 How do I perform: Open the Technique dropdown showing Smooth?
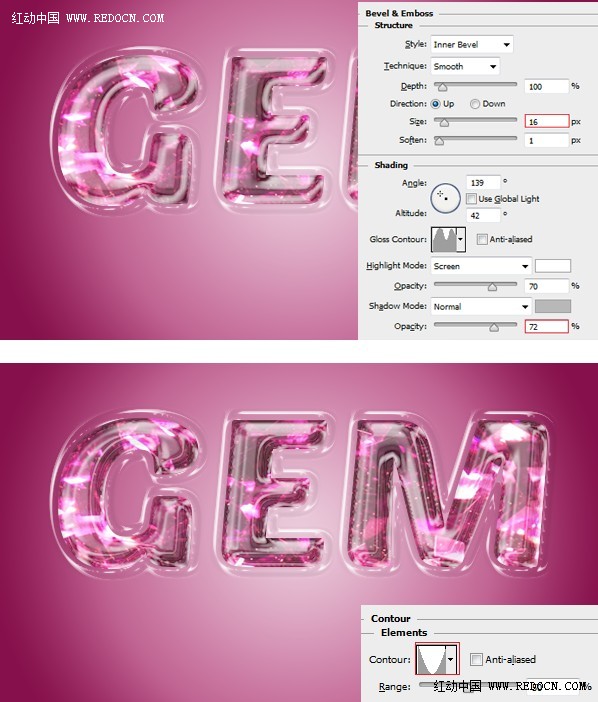pyautogui.click(x=465, y=66)
